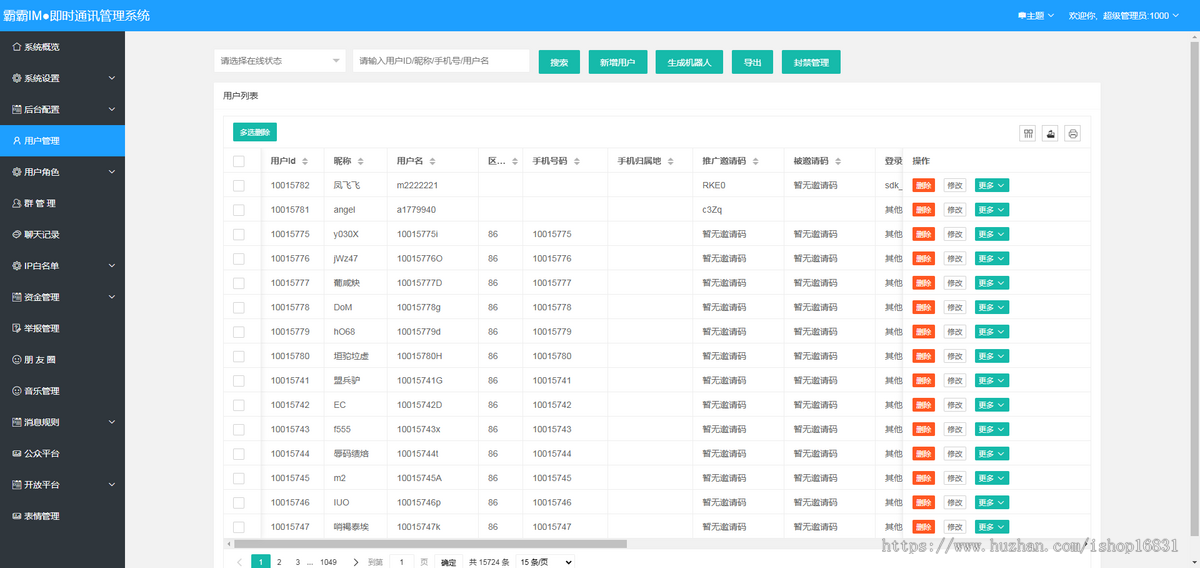Click the horizontal table scrollbar
The height and width of the screenshot is (568, 1200).
point(430,544)
